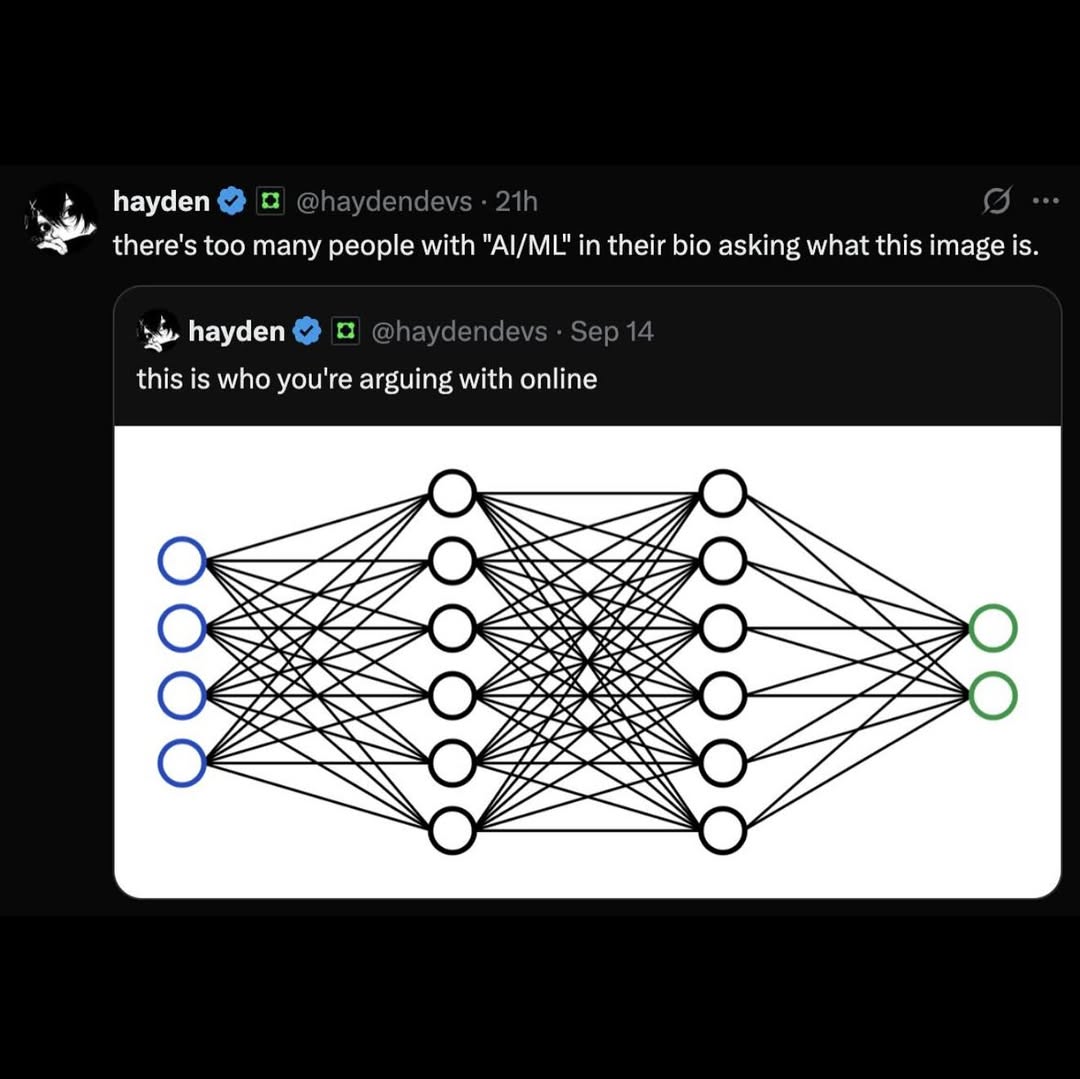Click the main tweet text about AI/ML bios

(x=575, y=245)
